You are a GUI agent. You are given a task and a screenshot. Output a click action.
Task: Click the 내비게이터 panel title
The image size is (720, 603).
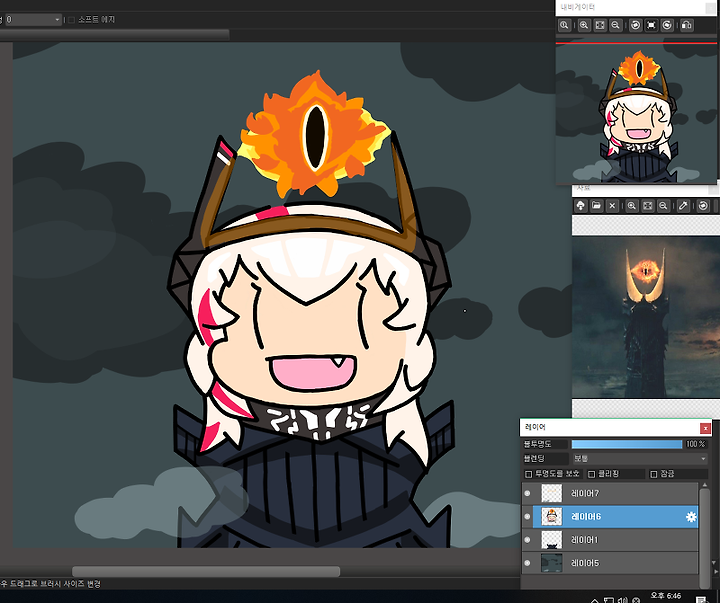coord(578,7)
